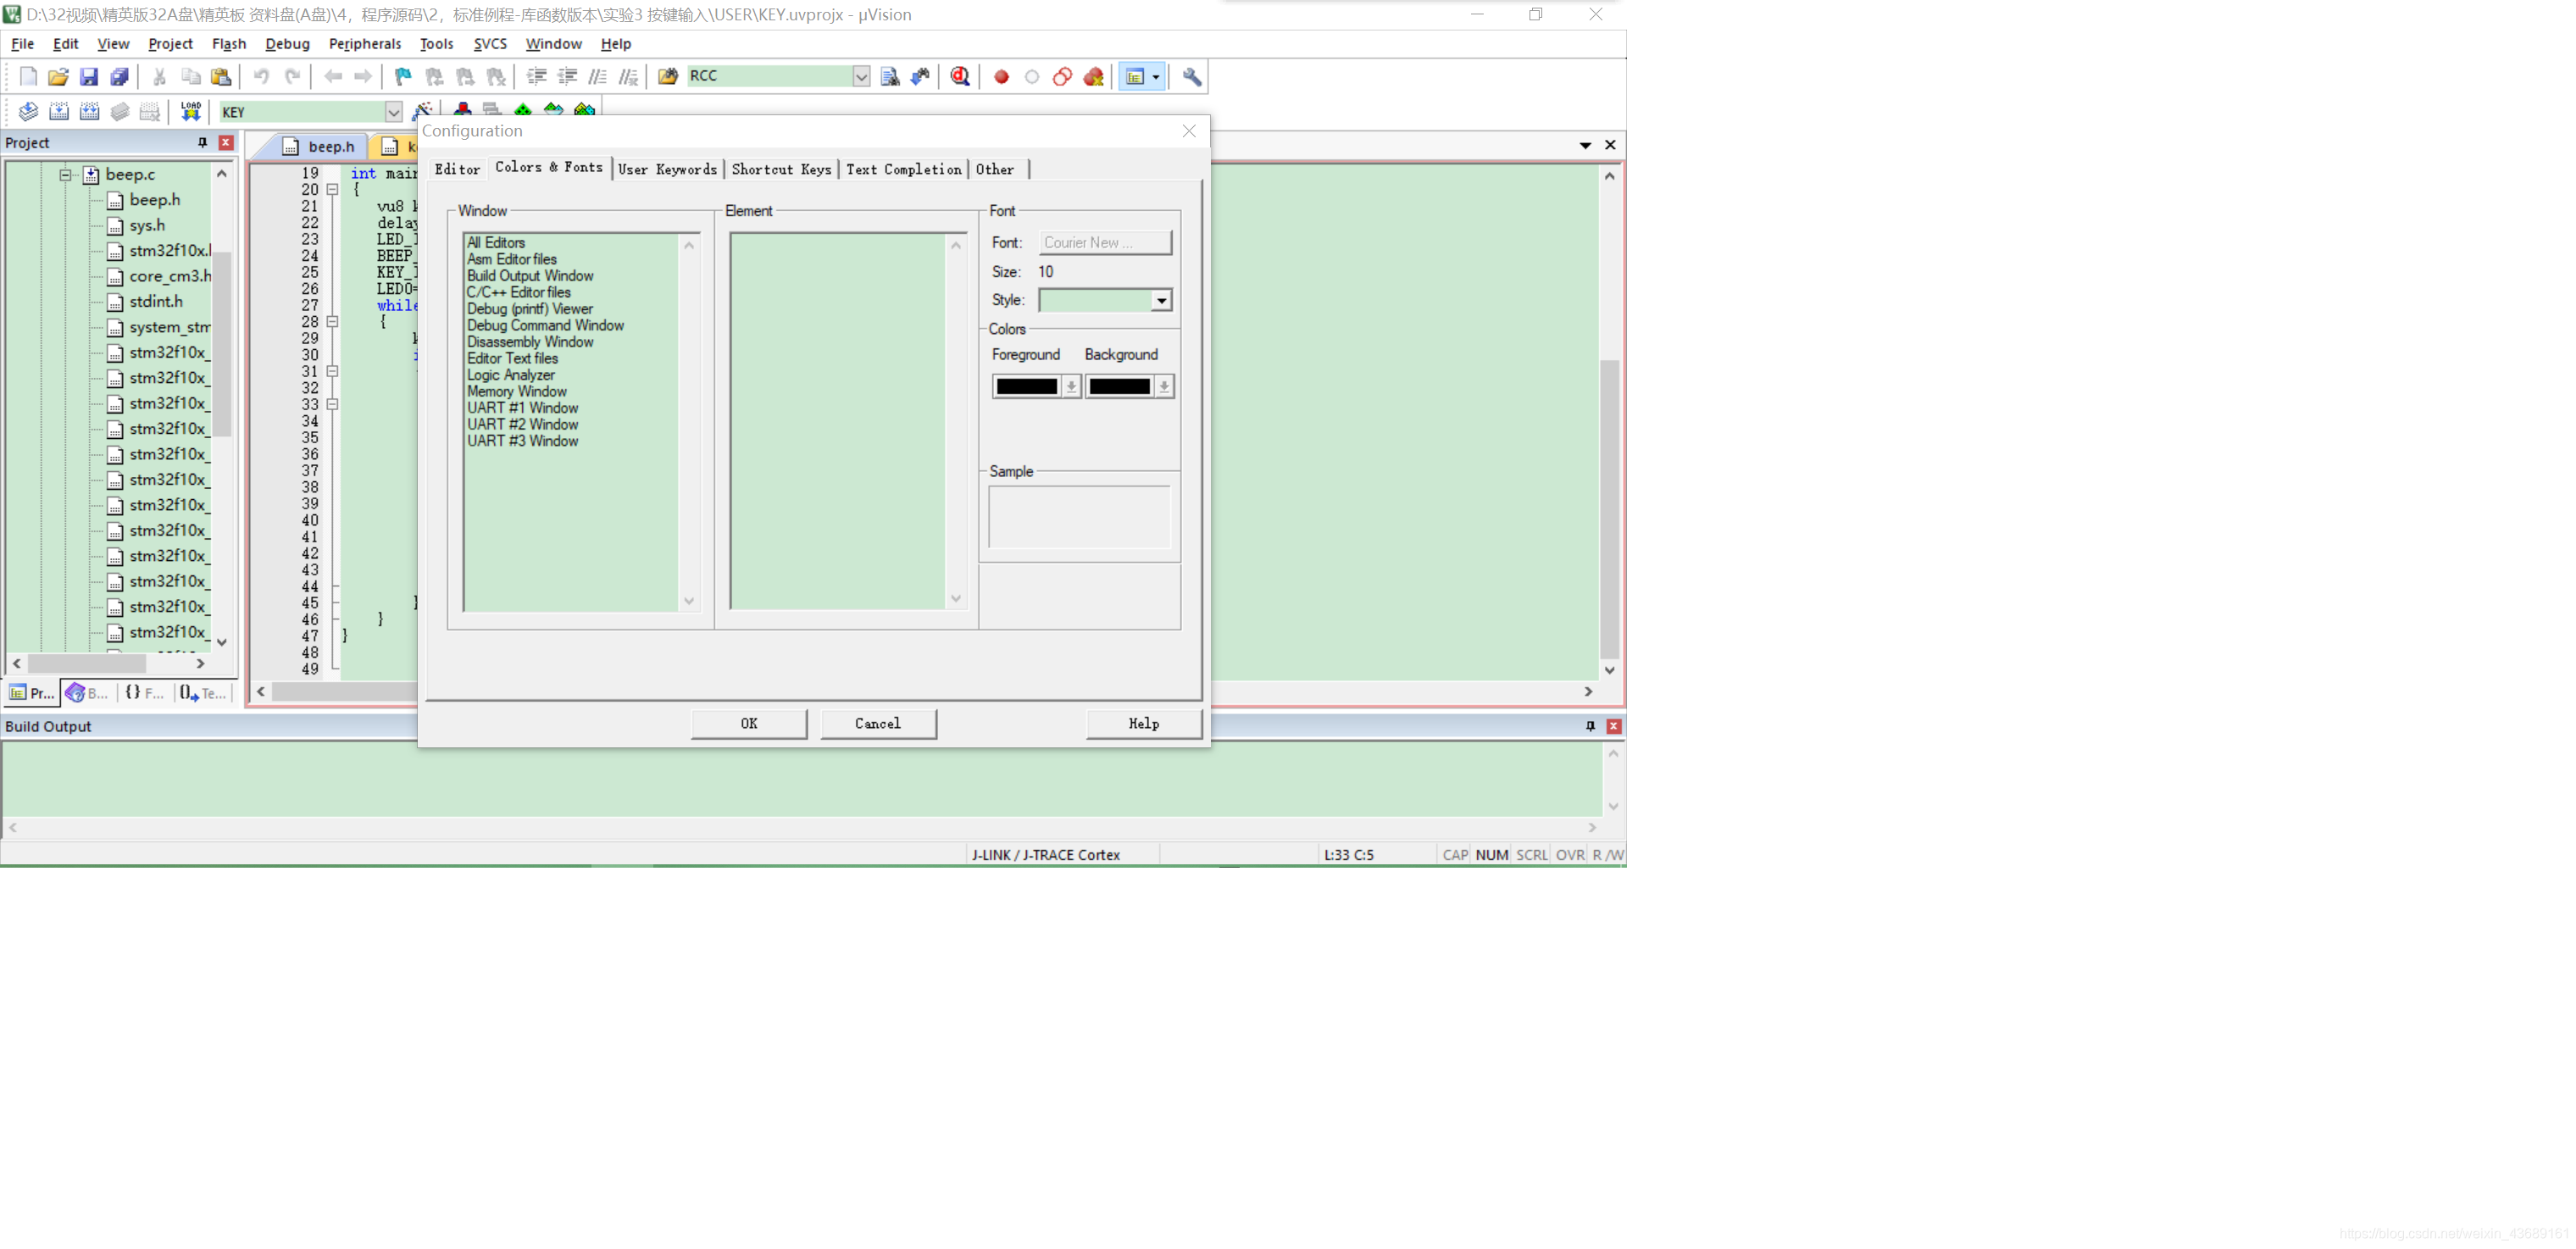Select Disassembly Window list entry
Viewport: 2576px width, 1249px height.
click(530, 342)
